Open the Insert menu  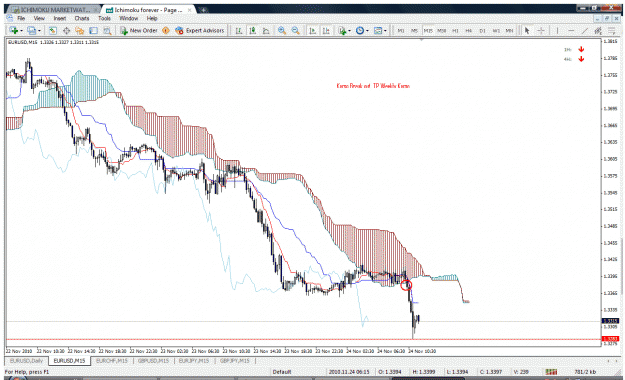pos(60,18)
